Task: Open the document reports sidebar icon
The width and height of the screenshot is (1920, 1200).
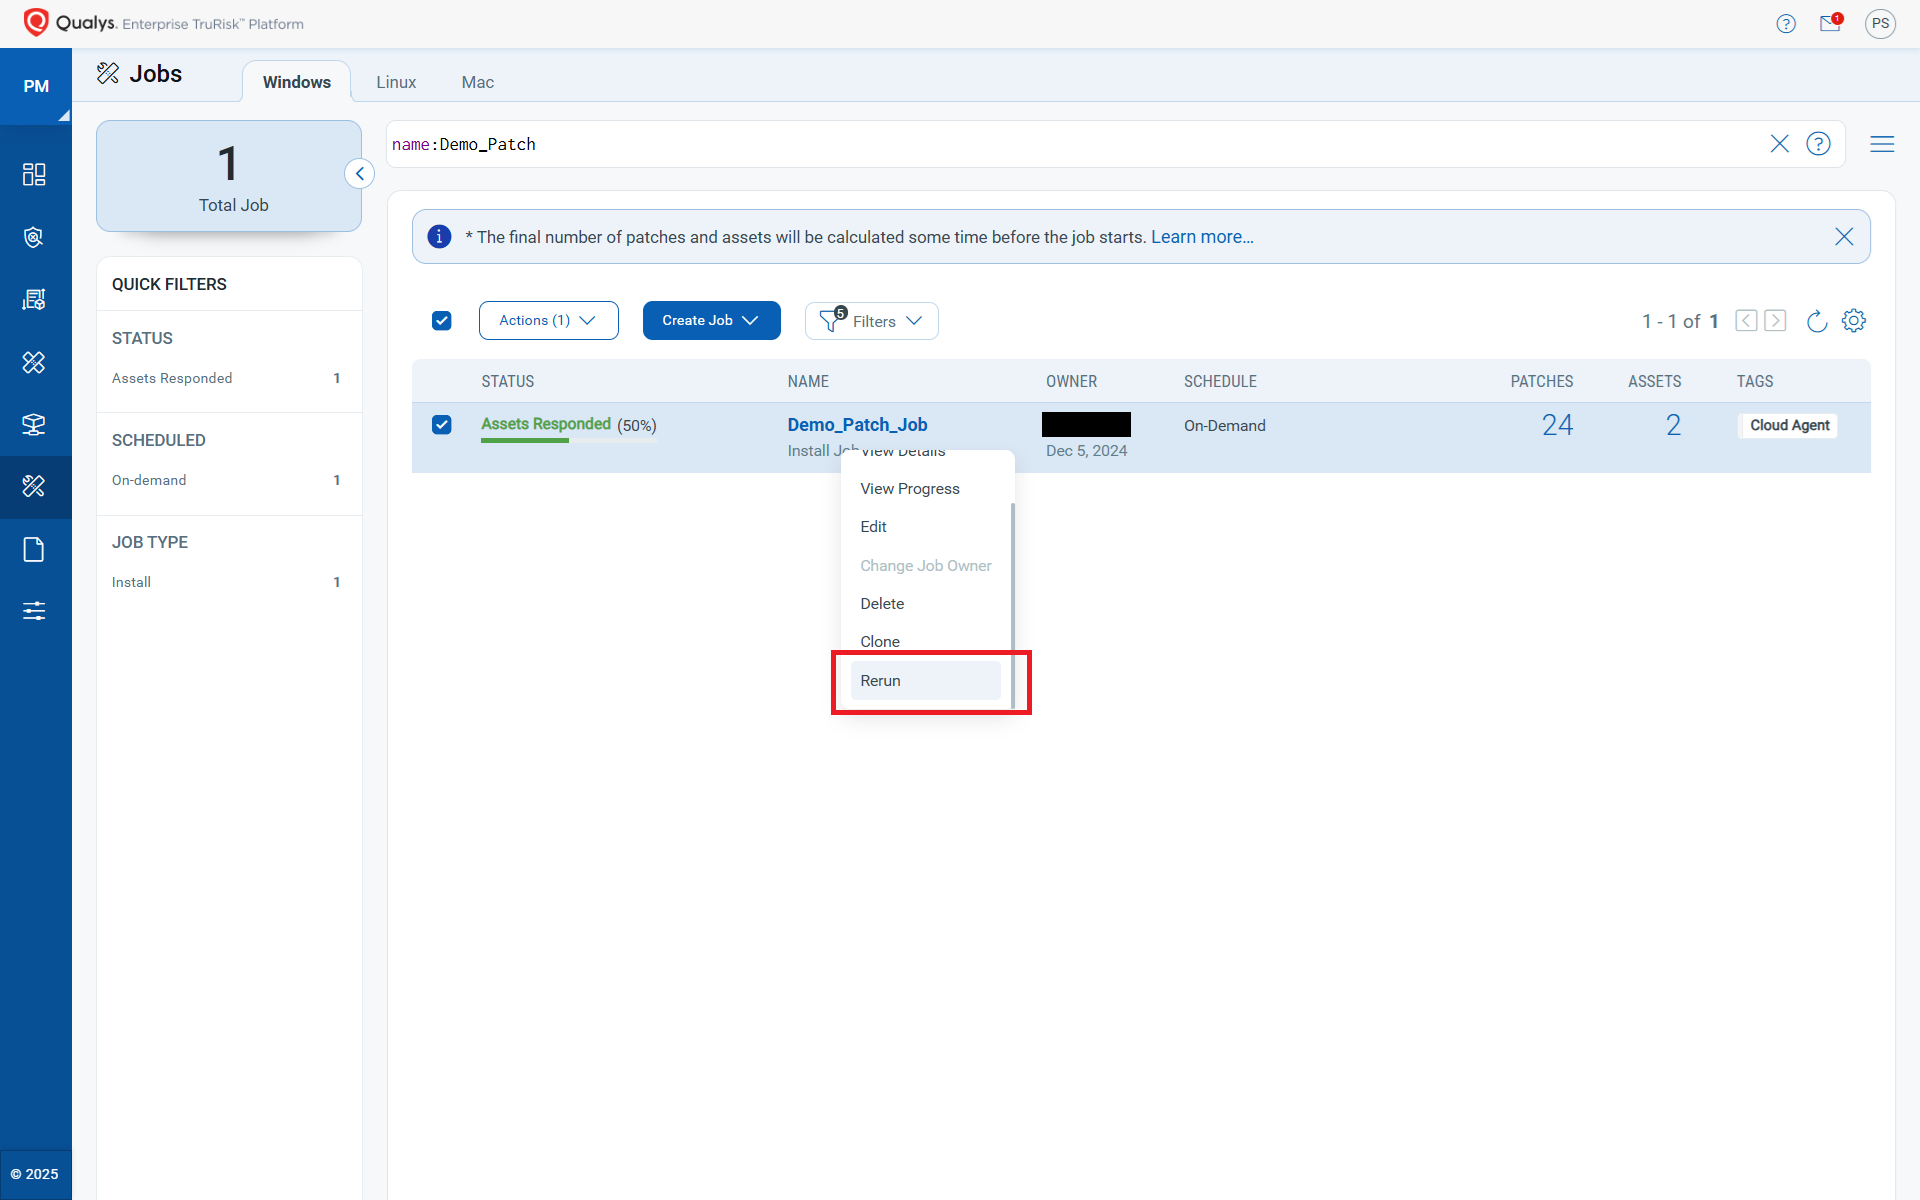Action: pyautogui.click(x=34, y=549)
